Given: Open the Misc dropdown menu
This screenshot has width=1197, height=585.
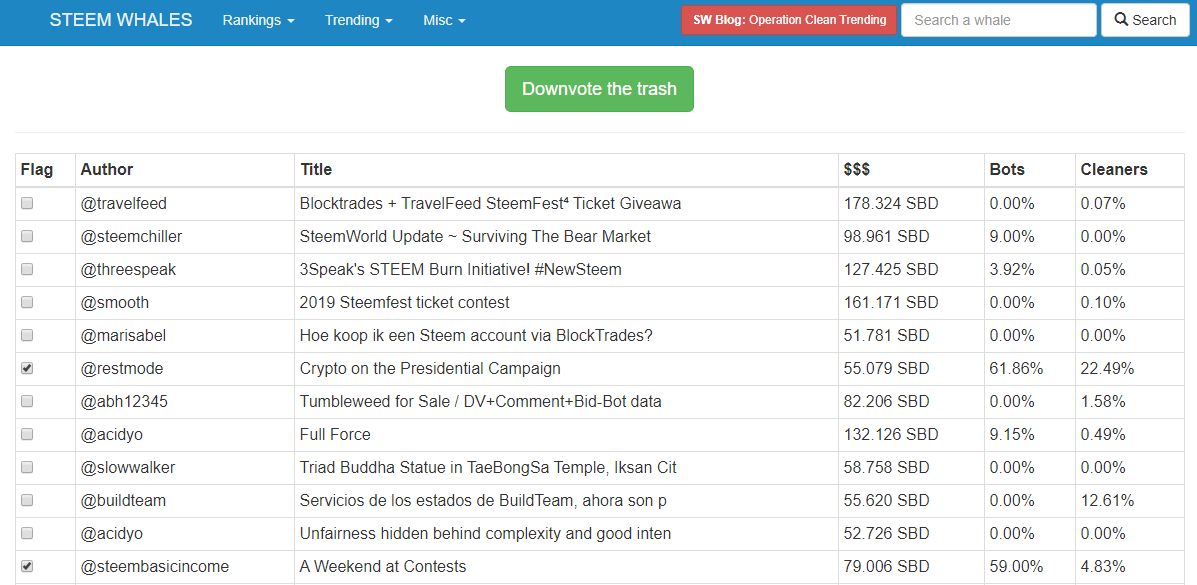Looking at the screenshot, I should (x=444, y=21).
